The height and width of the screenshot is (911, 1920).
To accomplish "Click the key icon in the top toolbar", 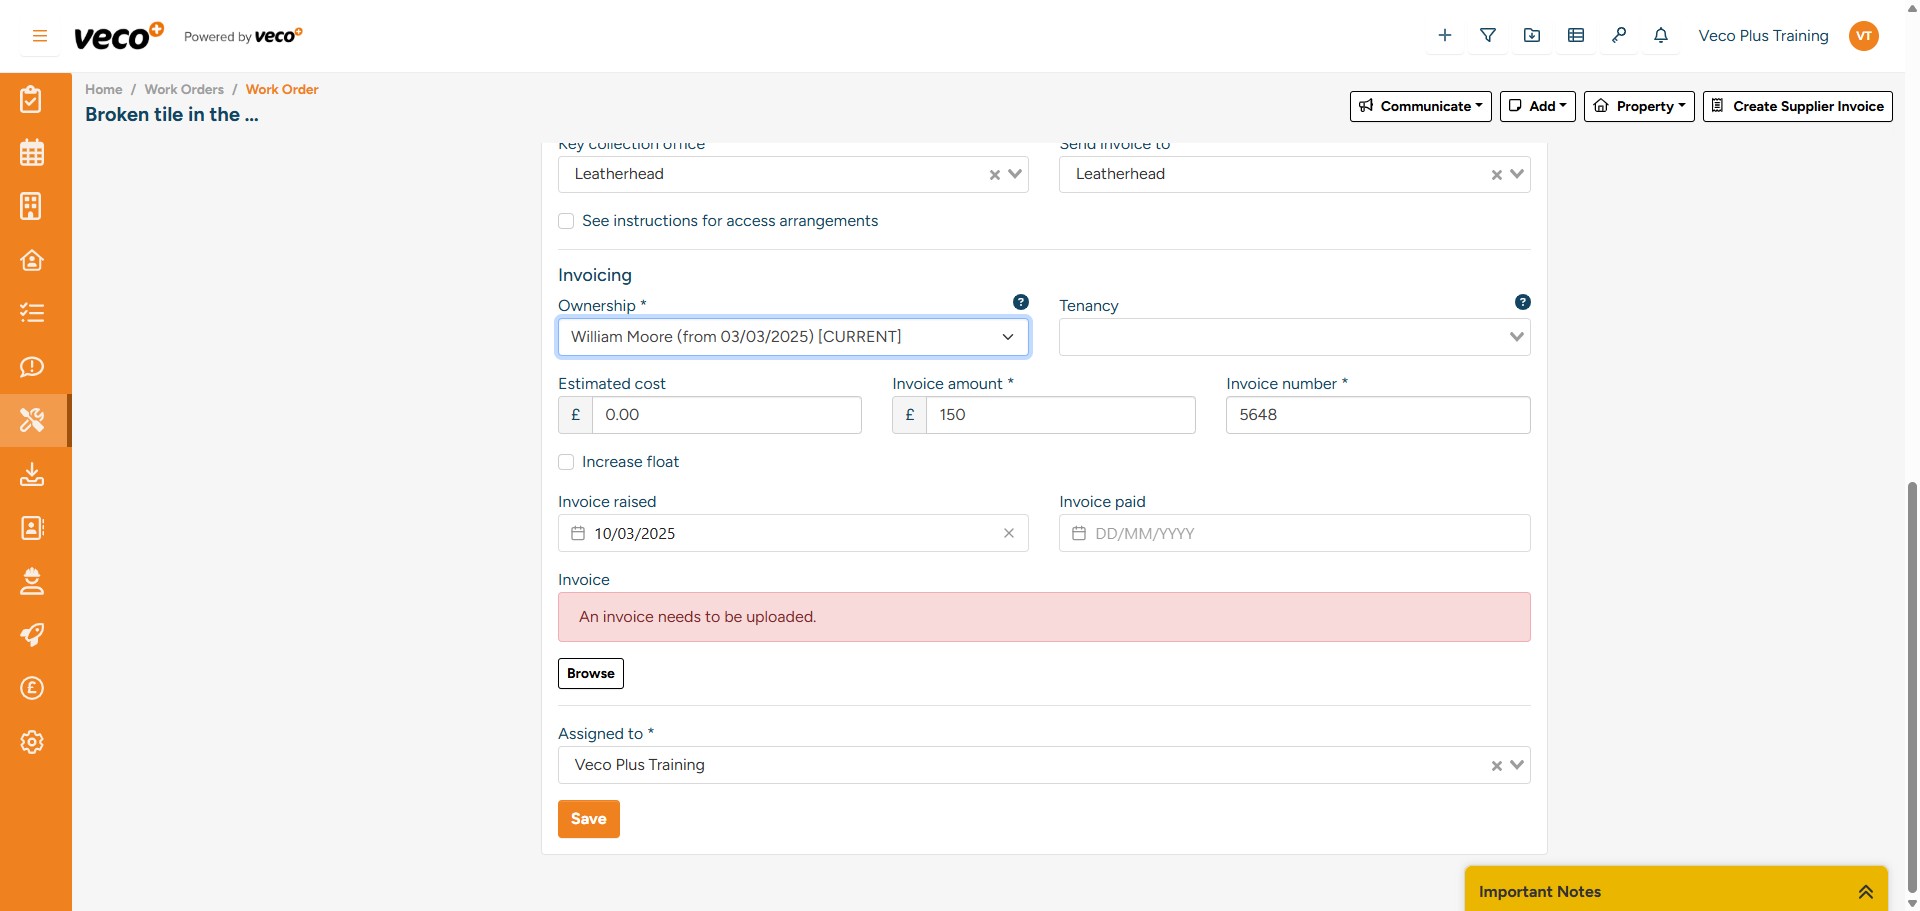I will coord(1619,35).
